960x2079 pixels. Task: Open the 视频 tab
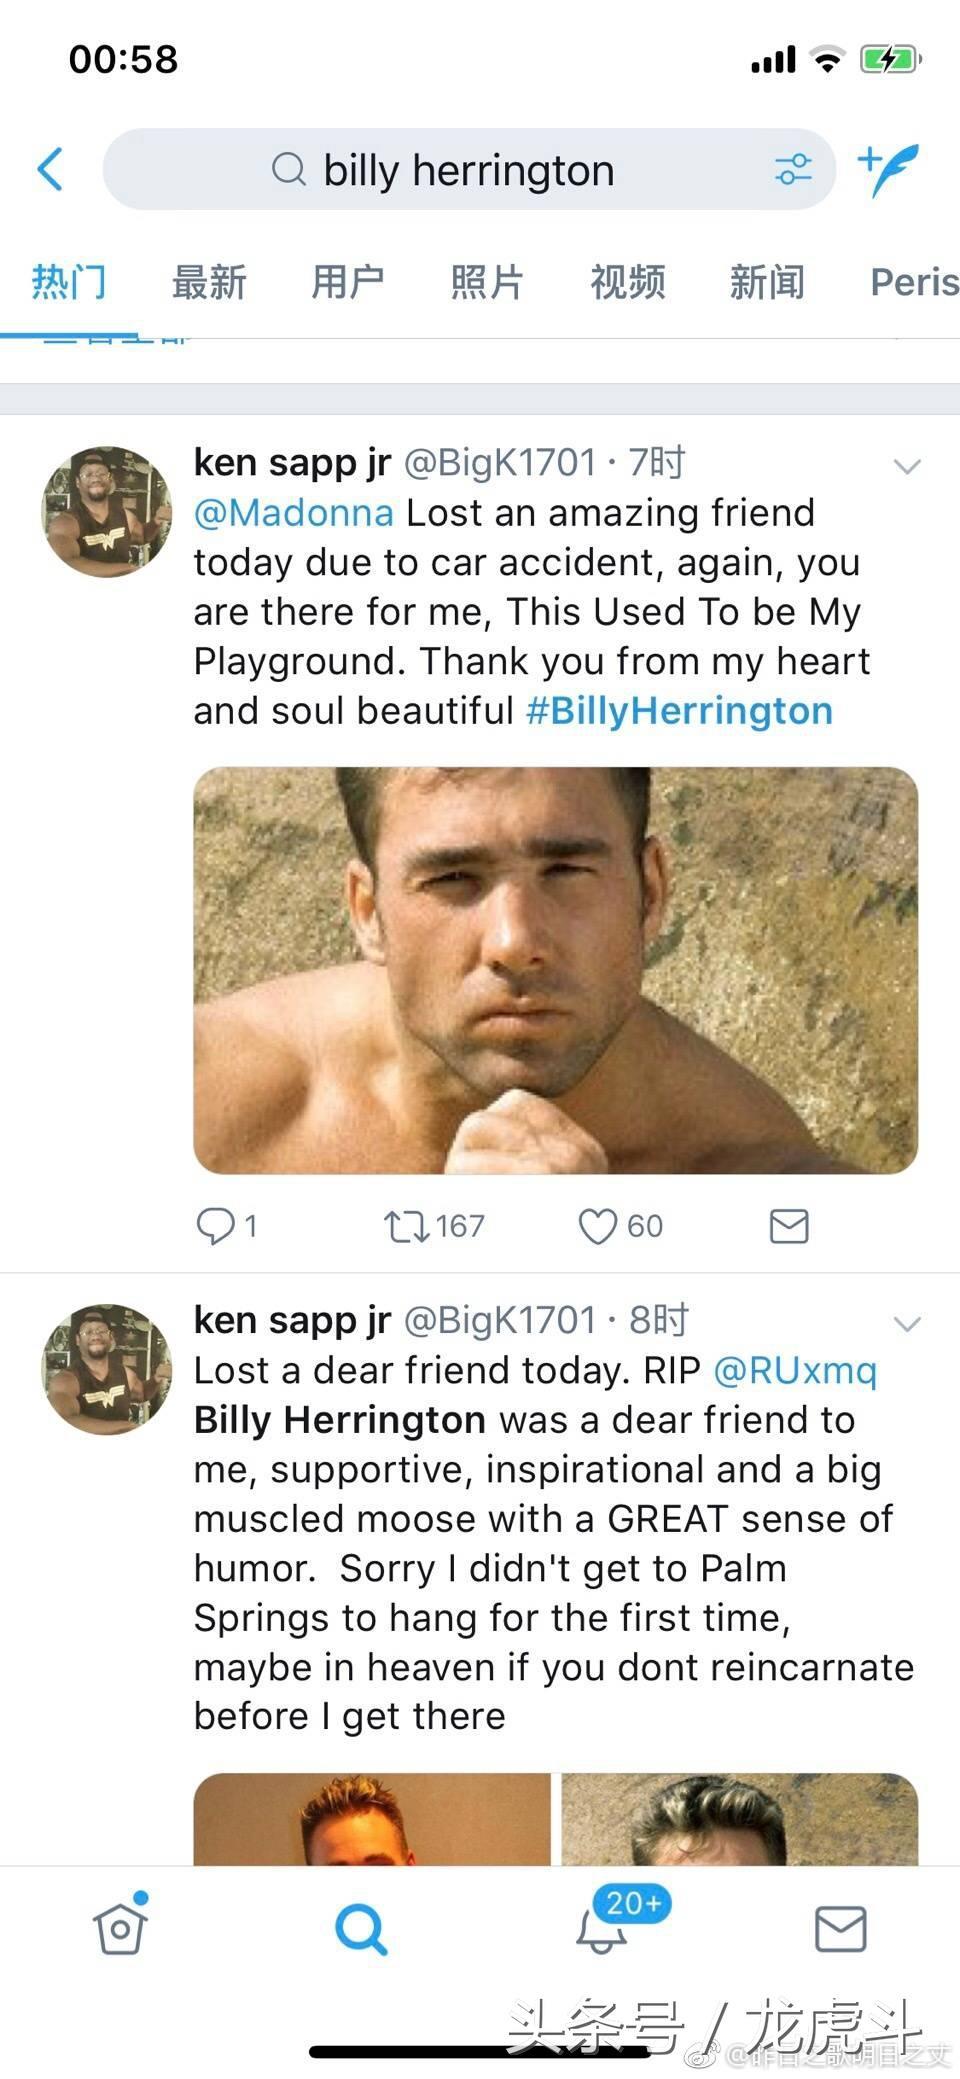[x=627, y=282]
